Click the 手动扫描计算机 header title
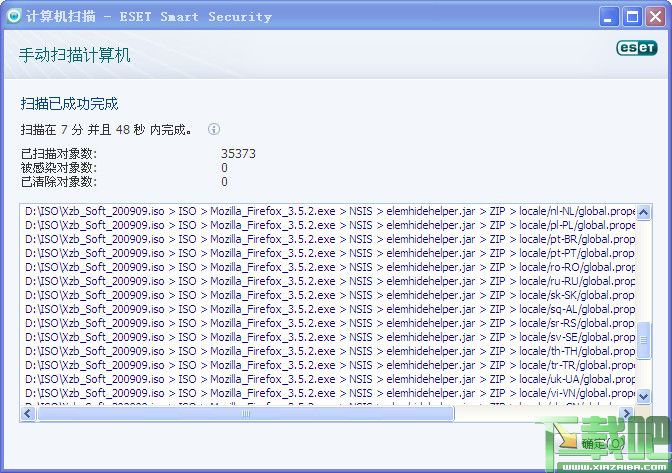672x473 pixels. tap(74, 55)
